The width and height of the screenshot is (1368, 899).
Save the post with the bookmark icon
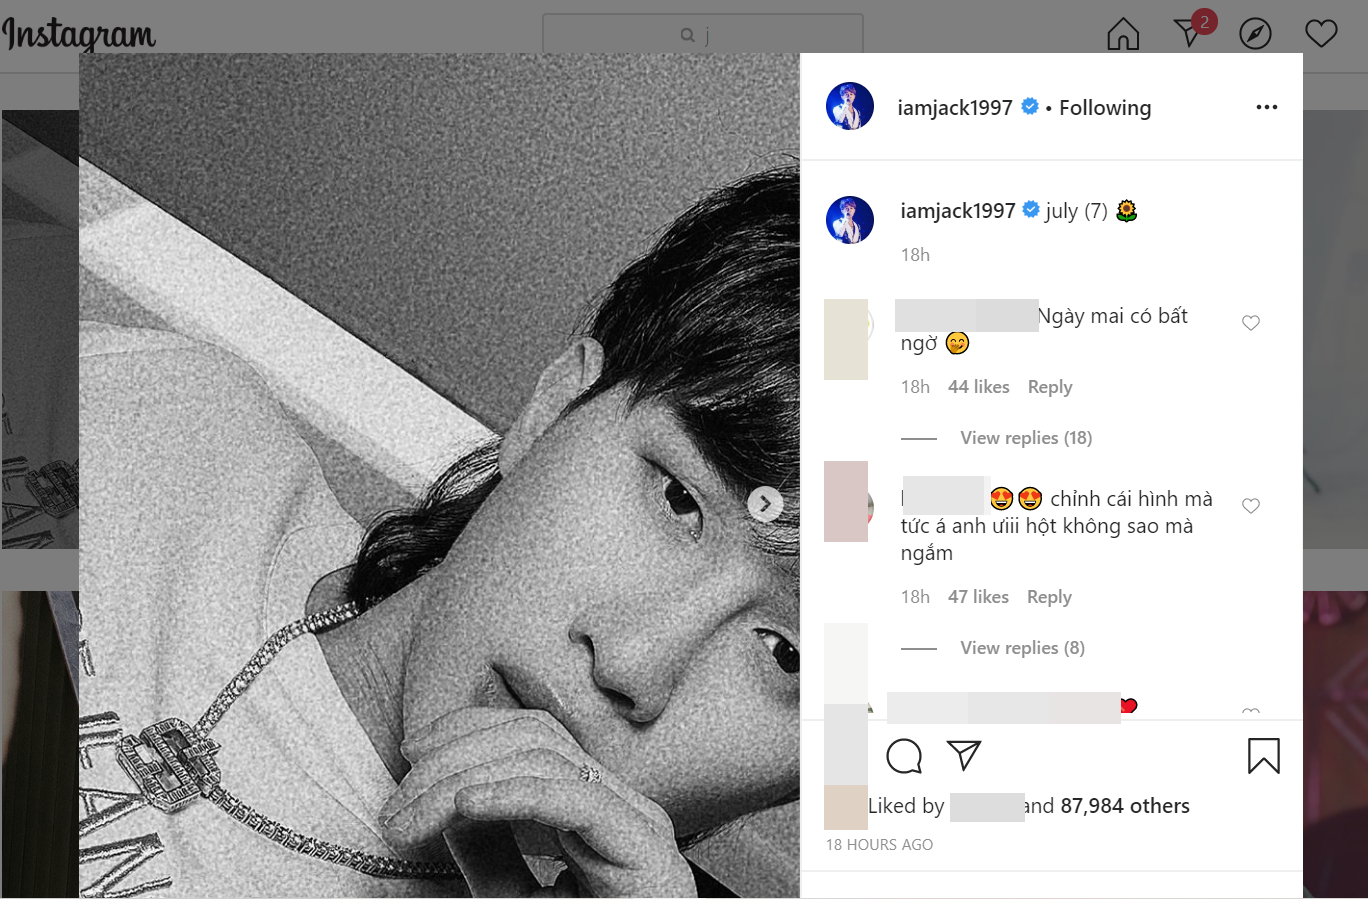[1263, 756]
